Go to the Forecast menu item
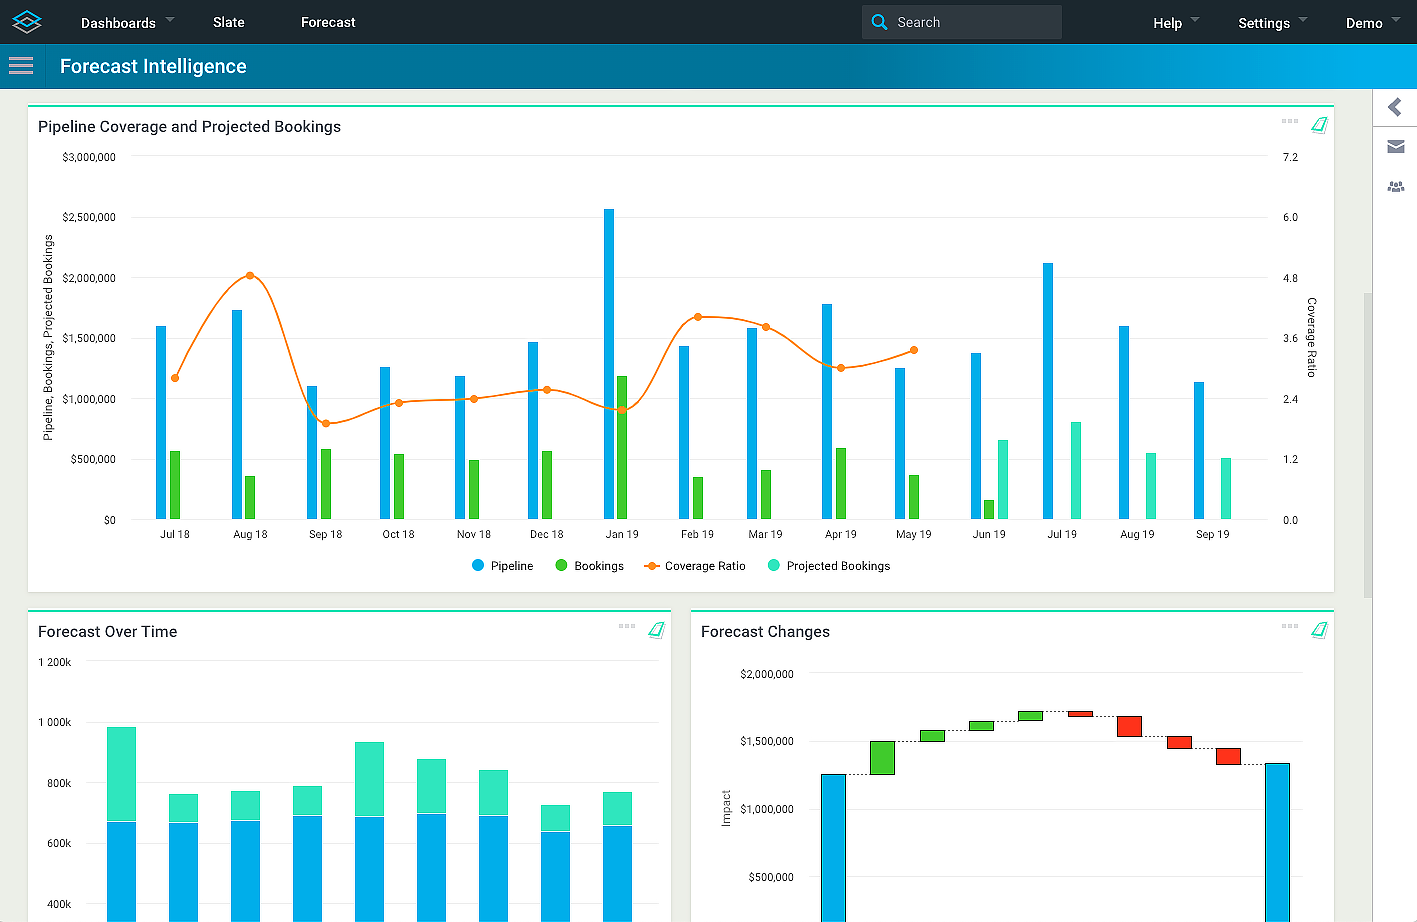Image resolution: width=1417 pixels, height=922 pixels. point(328,22)
